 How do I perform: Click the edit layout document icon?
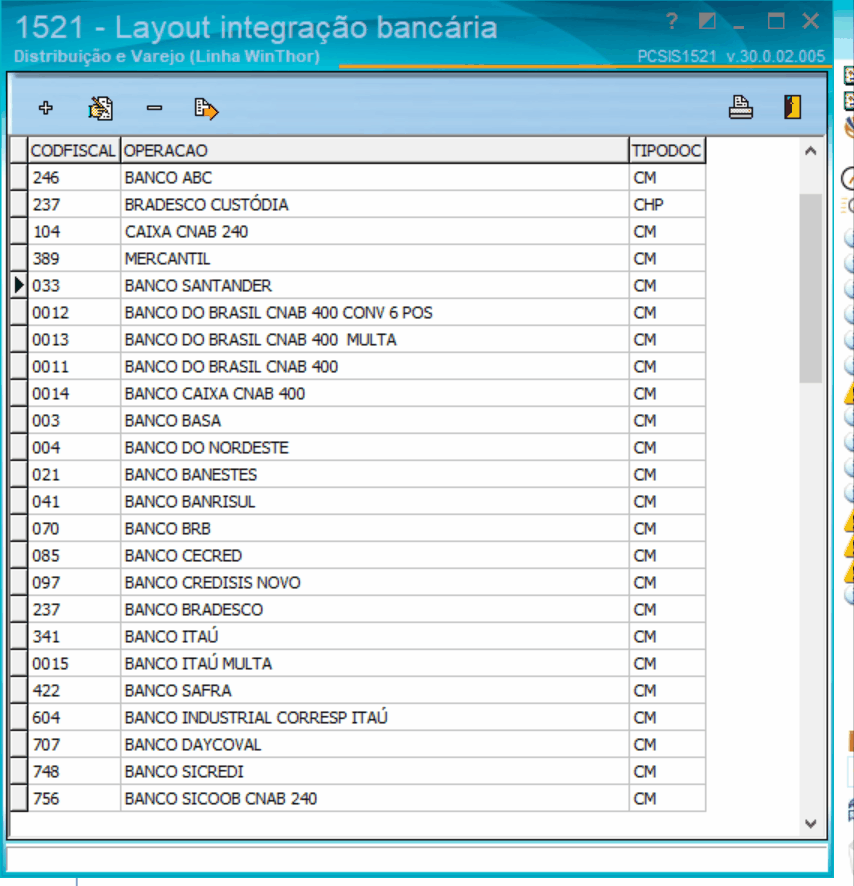coord(101,108)
